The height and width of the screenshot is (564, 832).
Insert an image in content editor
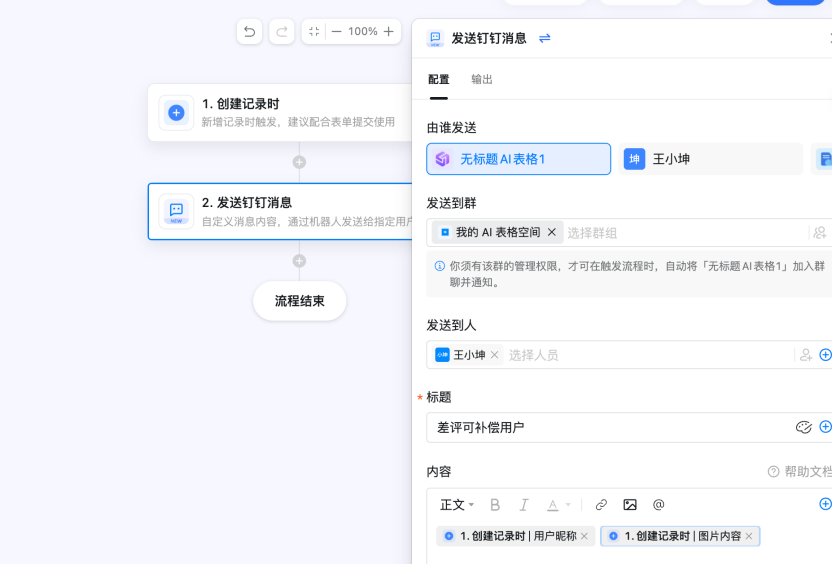[x=630, y=505]
